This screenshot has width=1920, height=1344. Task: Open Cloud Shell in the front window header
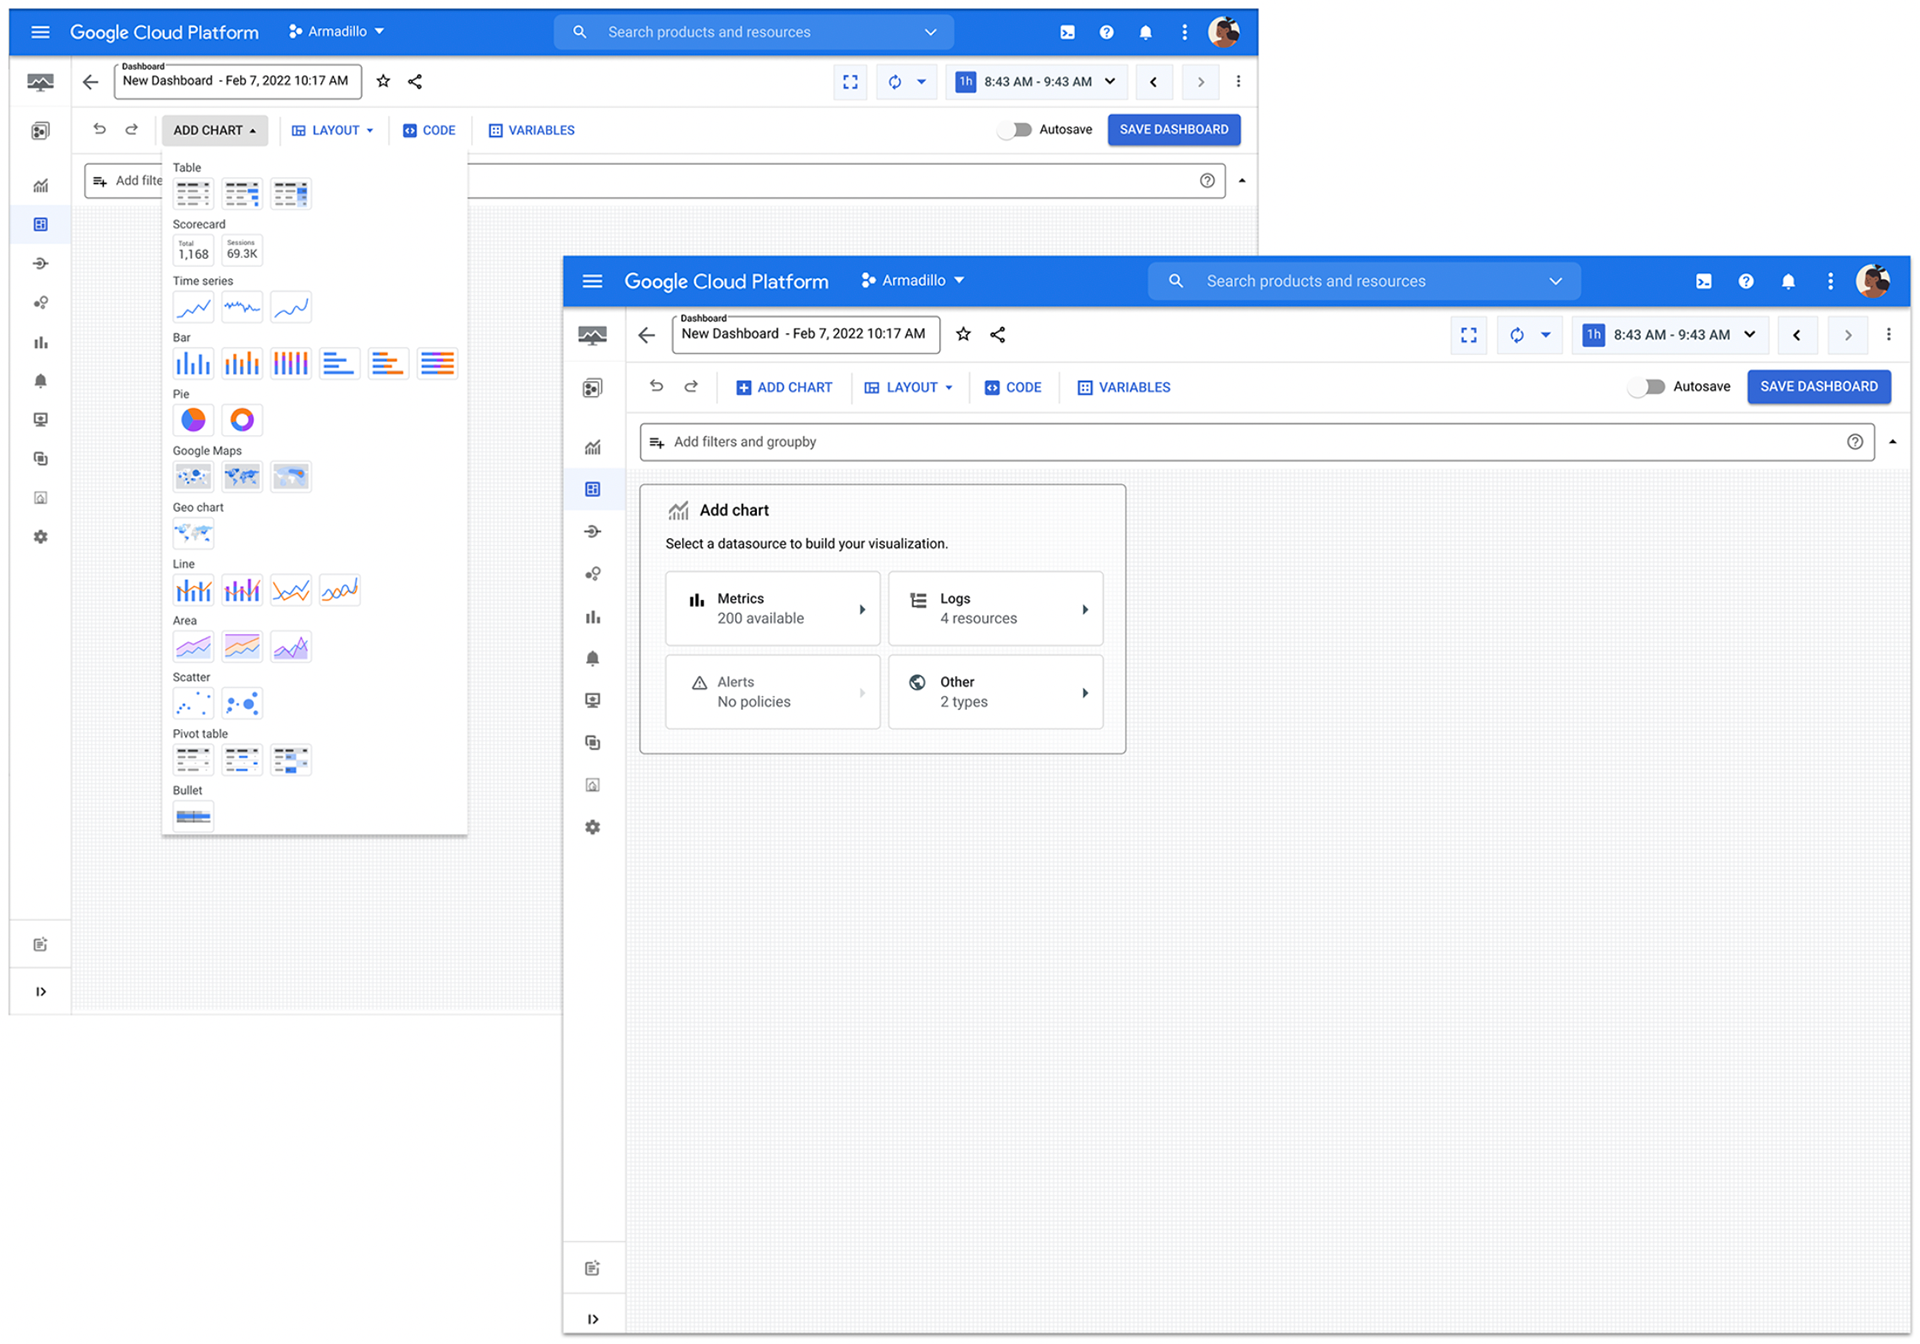(x=1703, y=281)
